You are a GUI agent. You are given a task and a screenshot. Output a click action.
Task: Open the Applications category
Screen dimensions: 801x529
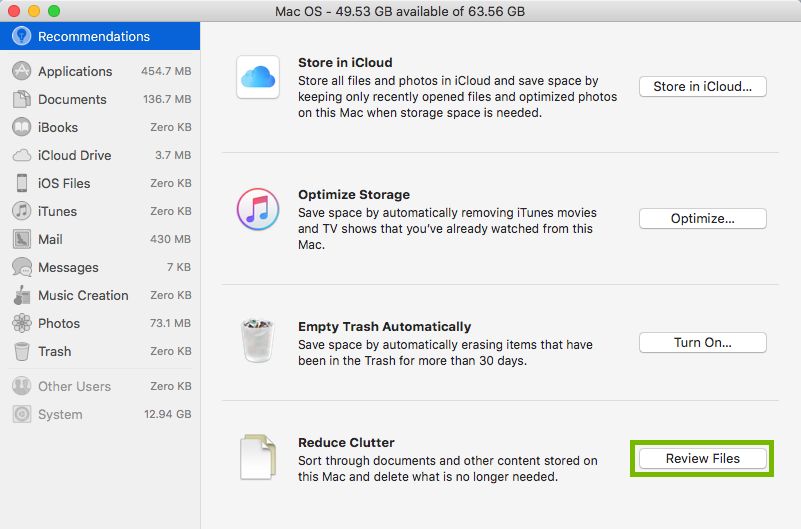(x=100, y=71)
